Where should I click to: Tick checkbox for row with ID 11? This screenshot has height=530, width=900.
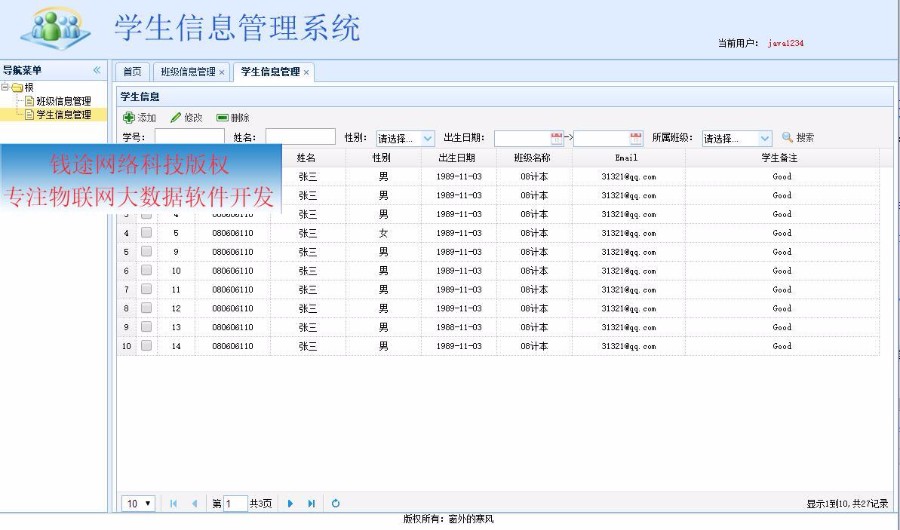(x=146, y=289)
